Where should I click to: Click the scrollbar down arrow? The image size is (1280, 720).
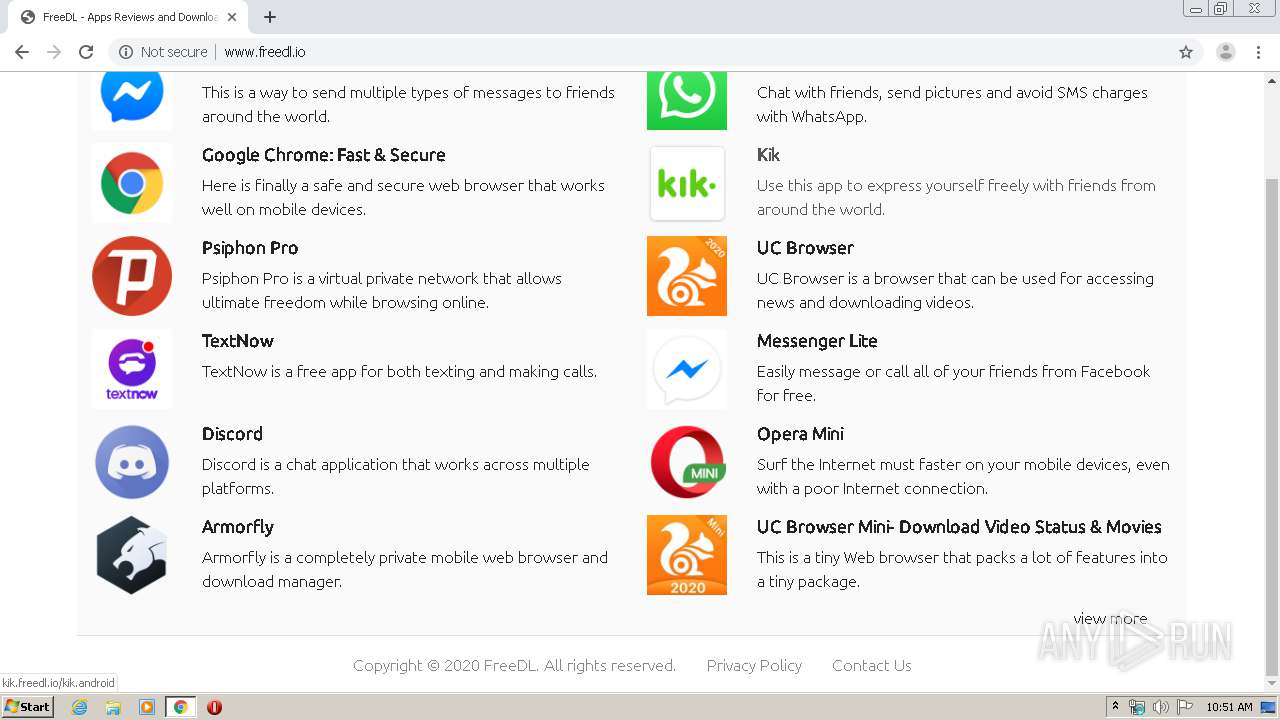coord(1272,684)
